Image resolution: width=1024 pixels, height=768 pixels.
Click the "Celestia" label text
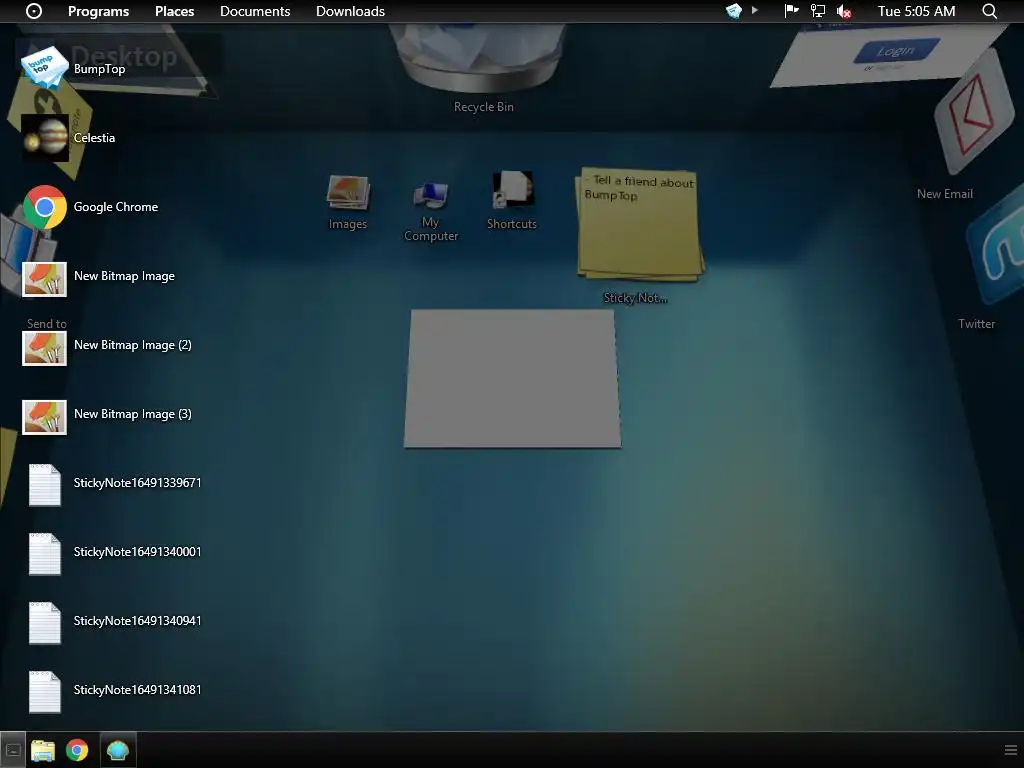point(94,138)
